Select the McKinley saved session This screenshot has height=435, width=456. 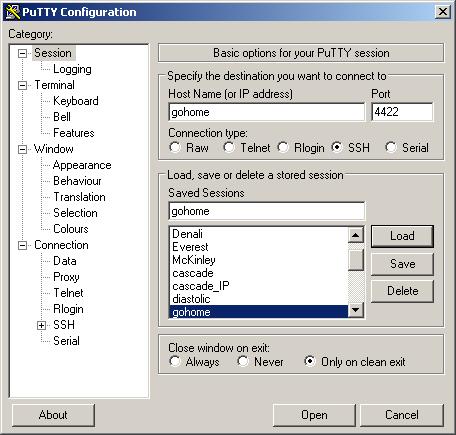pyautogui.click(x=194, y=260)
